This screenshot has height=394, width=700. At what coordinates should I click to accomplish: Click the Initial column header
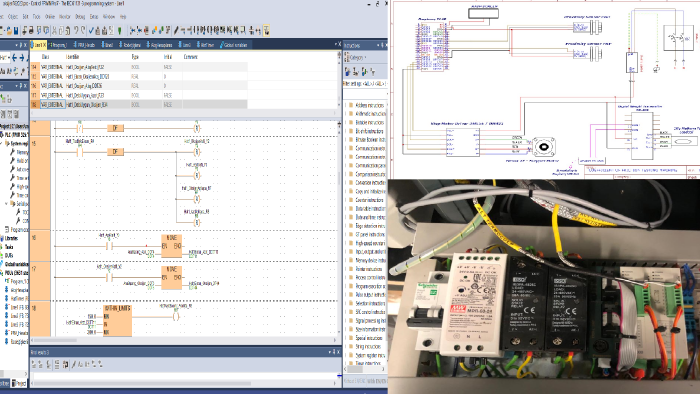(x=167, y=57)
